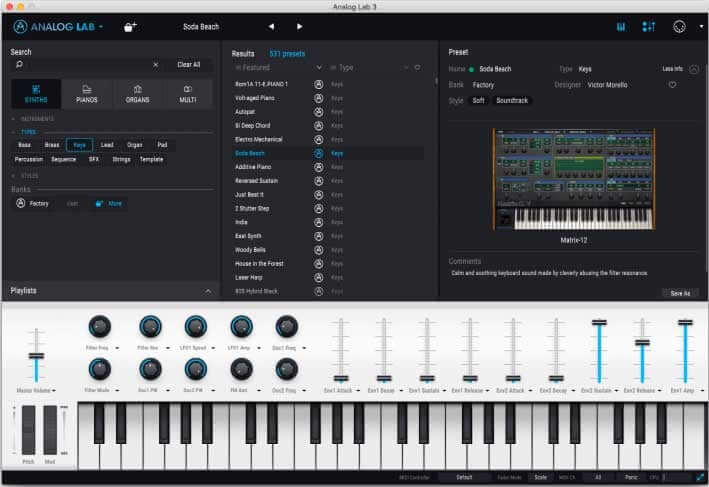Clear search text with the X icon
709x487 pixels.
coord(155,64)
